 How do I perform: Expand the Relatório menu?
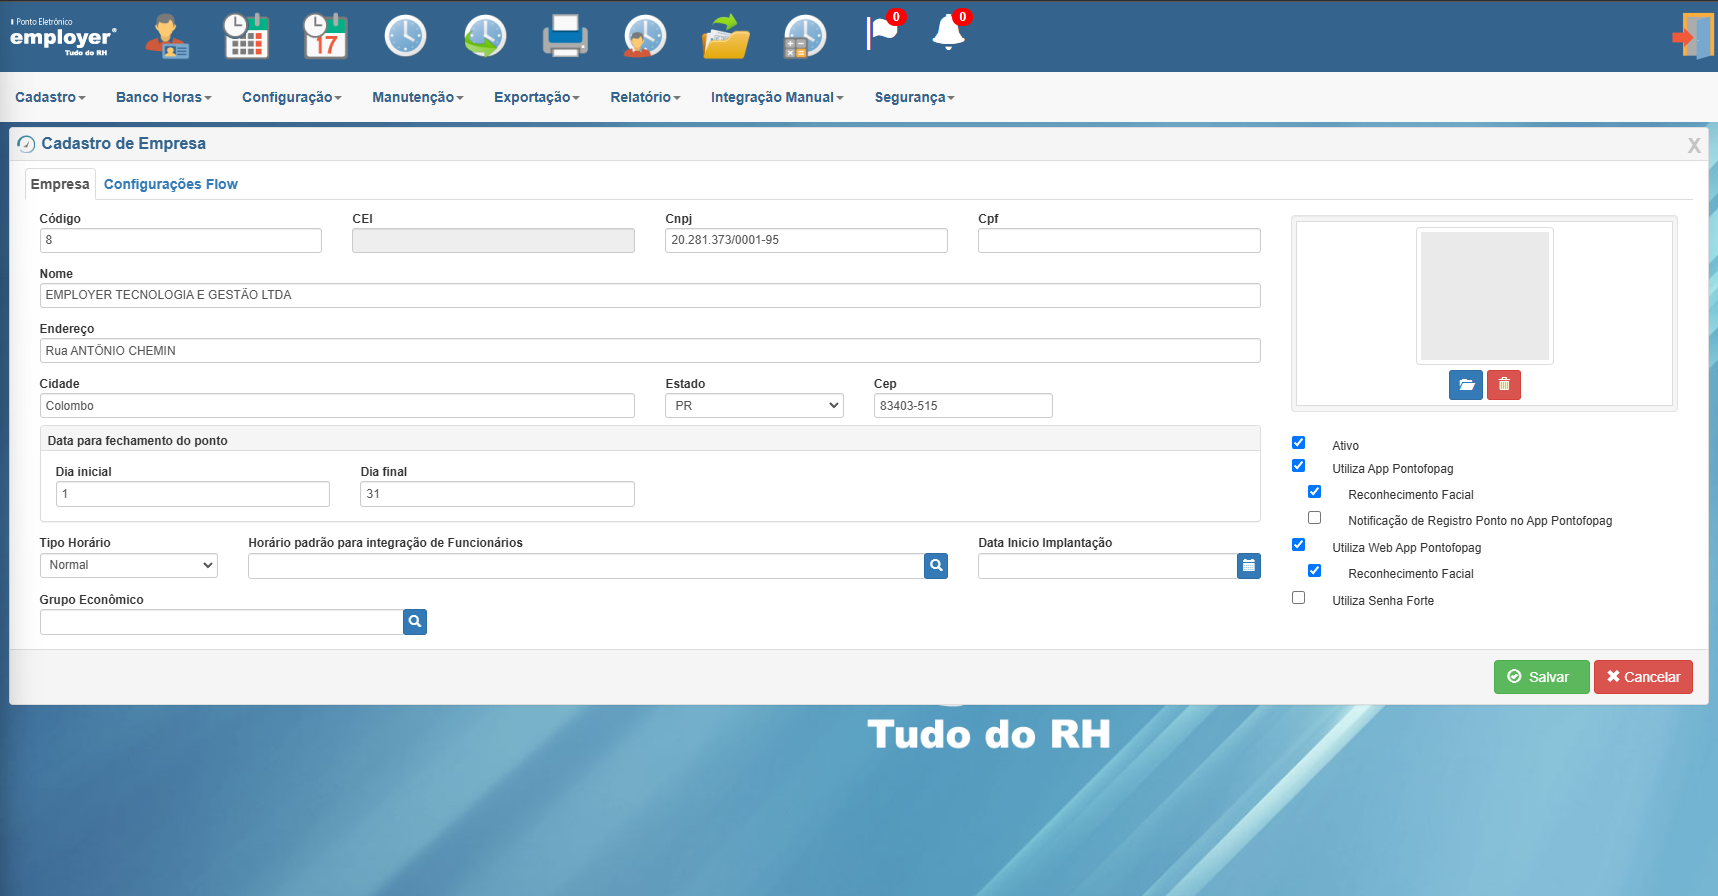click(645, 97)
